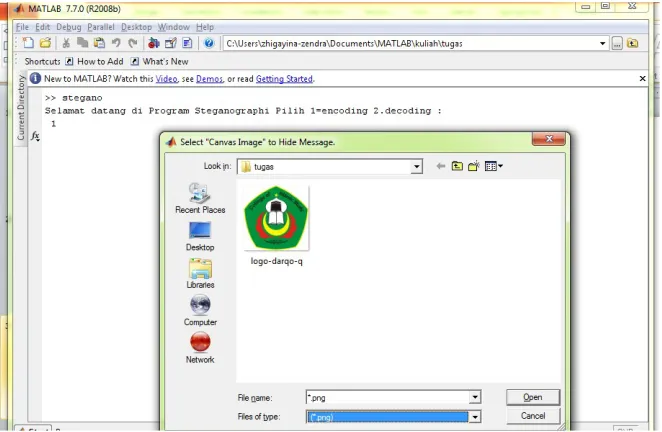Go to Computer in the dialog sidebar
Viewport: 662px width, 432px height.
click(x=200, y=311)
